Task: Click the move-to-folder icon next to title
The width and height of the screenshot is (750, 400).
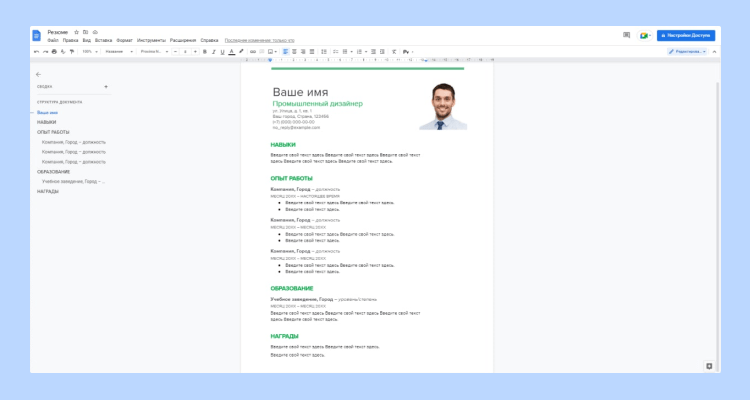Action: (x=85, y=32)
